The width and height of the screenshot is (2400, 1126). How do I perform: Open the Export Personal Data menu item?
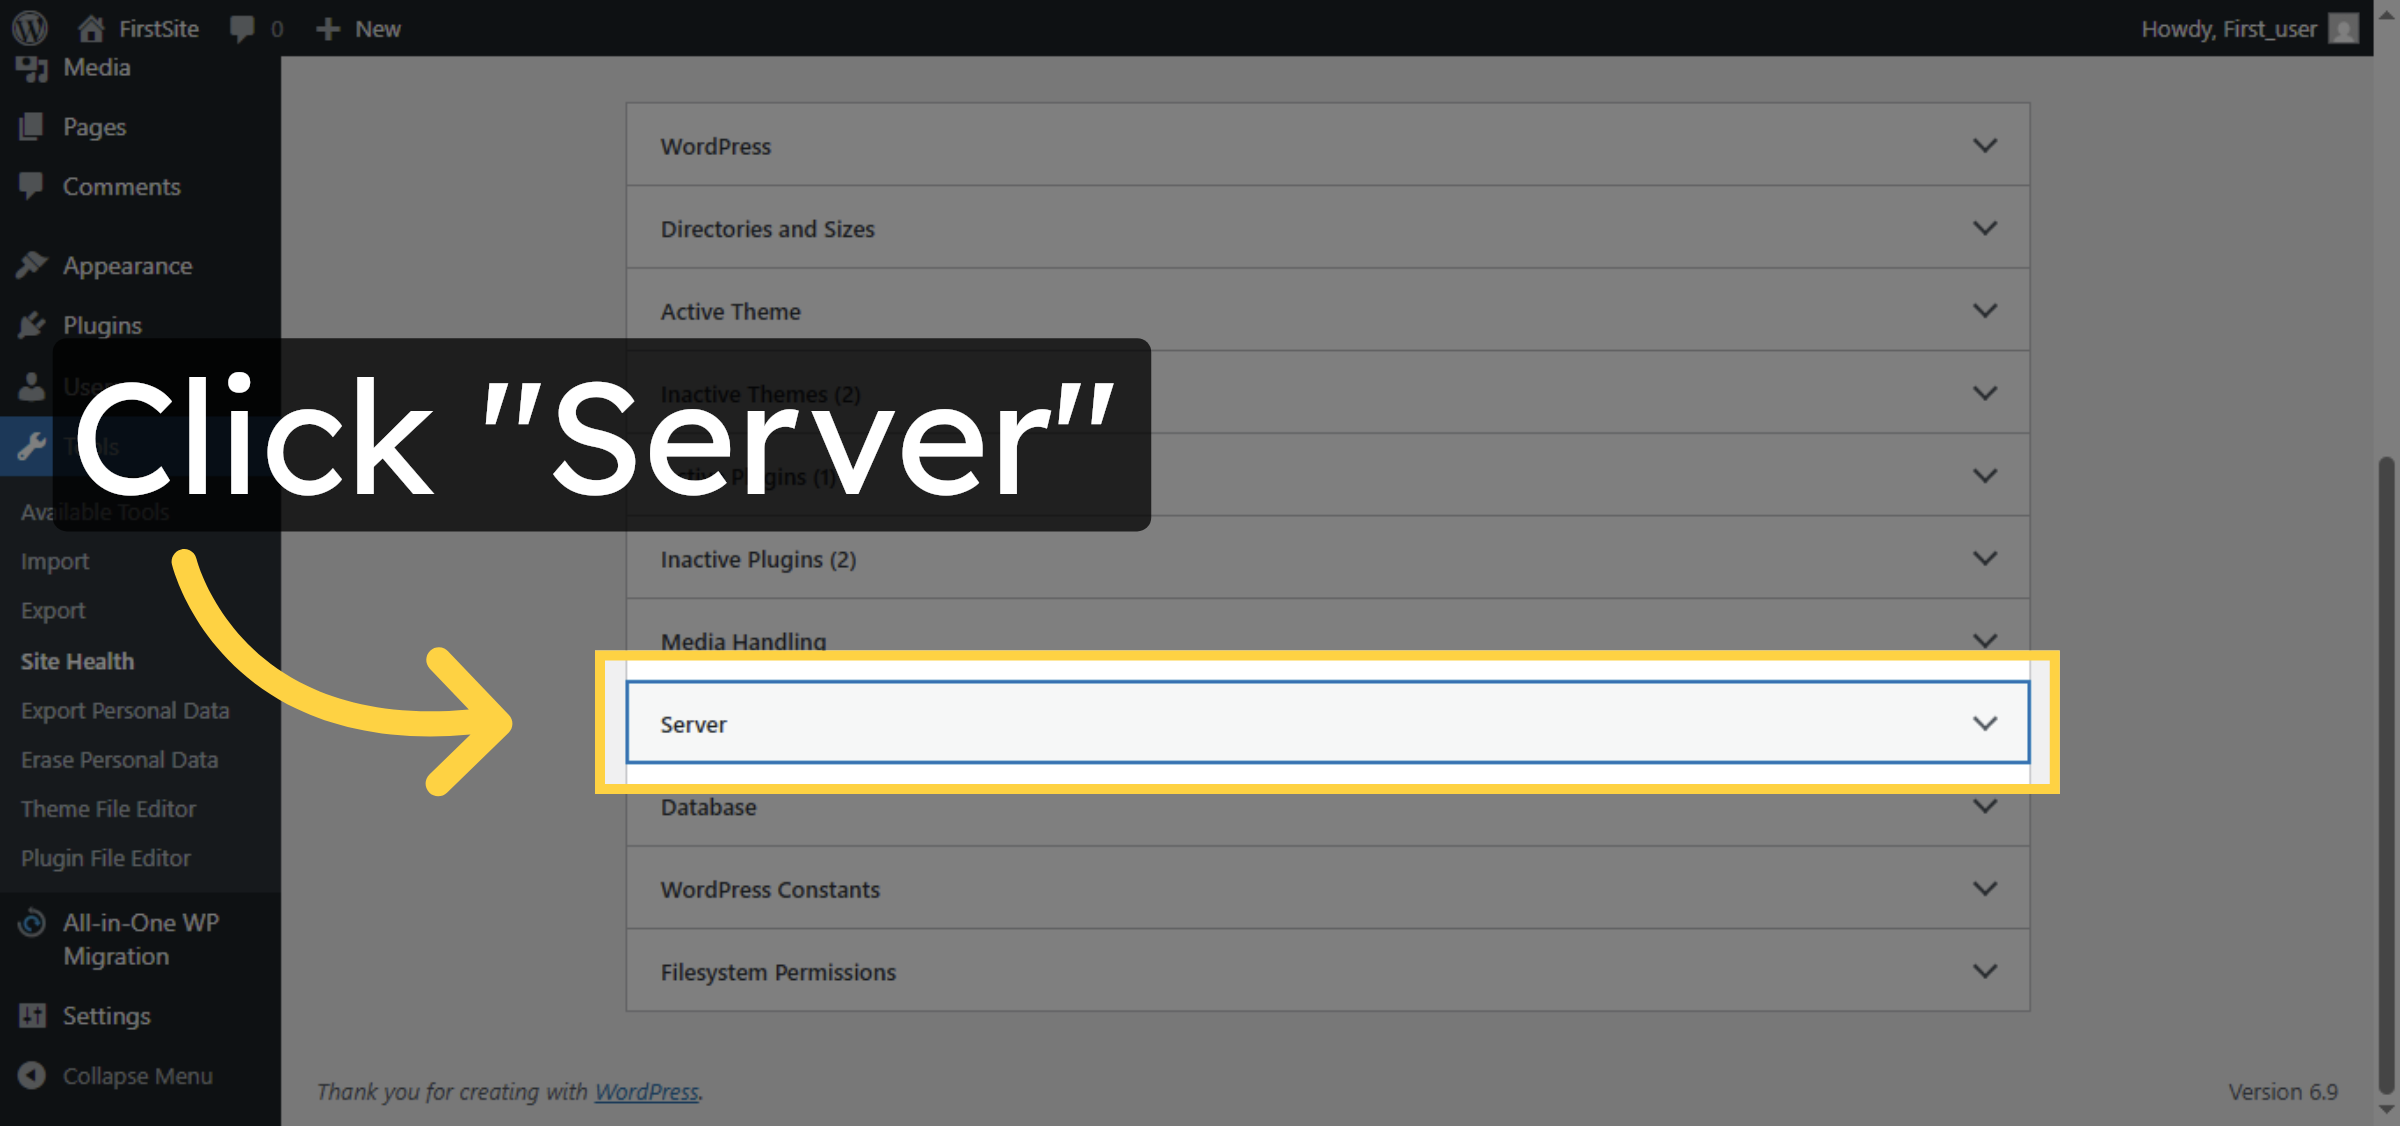[x=125, y=710]
